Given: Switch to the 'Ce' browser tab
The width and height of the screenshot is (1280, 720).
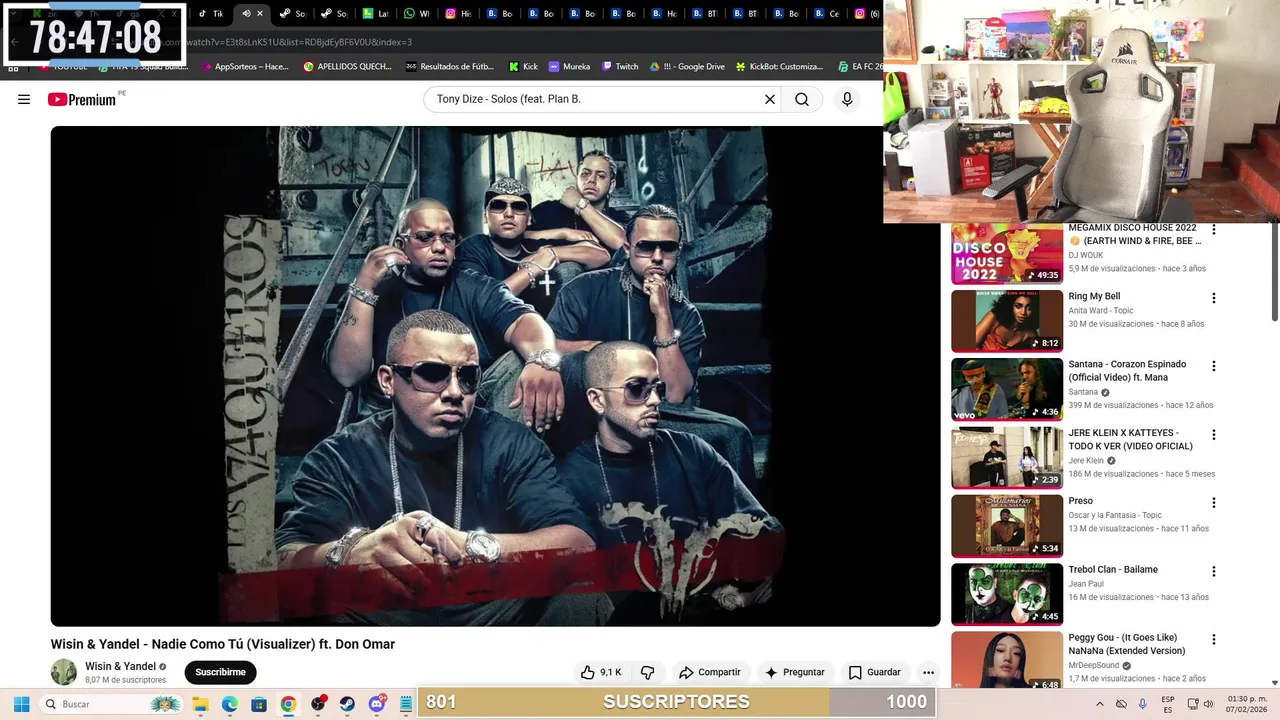Looking at the screenshot, I should (x=827, y=13).
